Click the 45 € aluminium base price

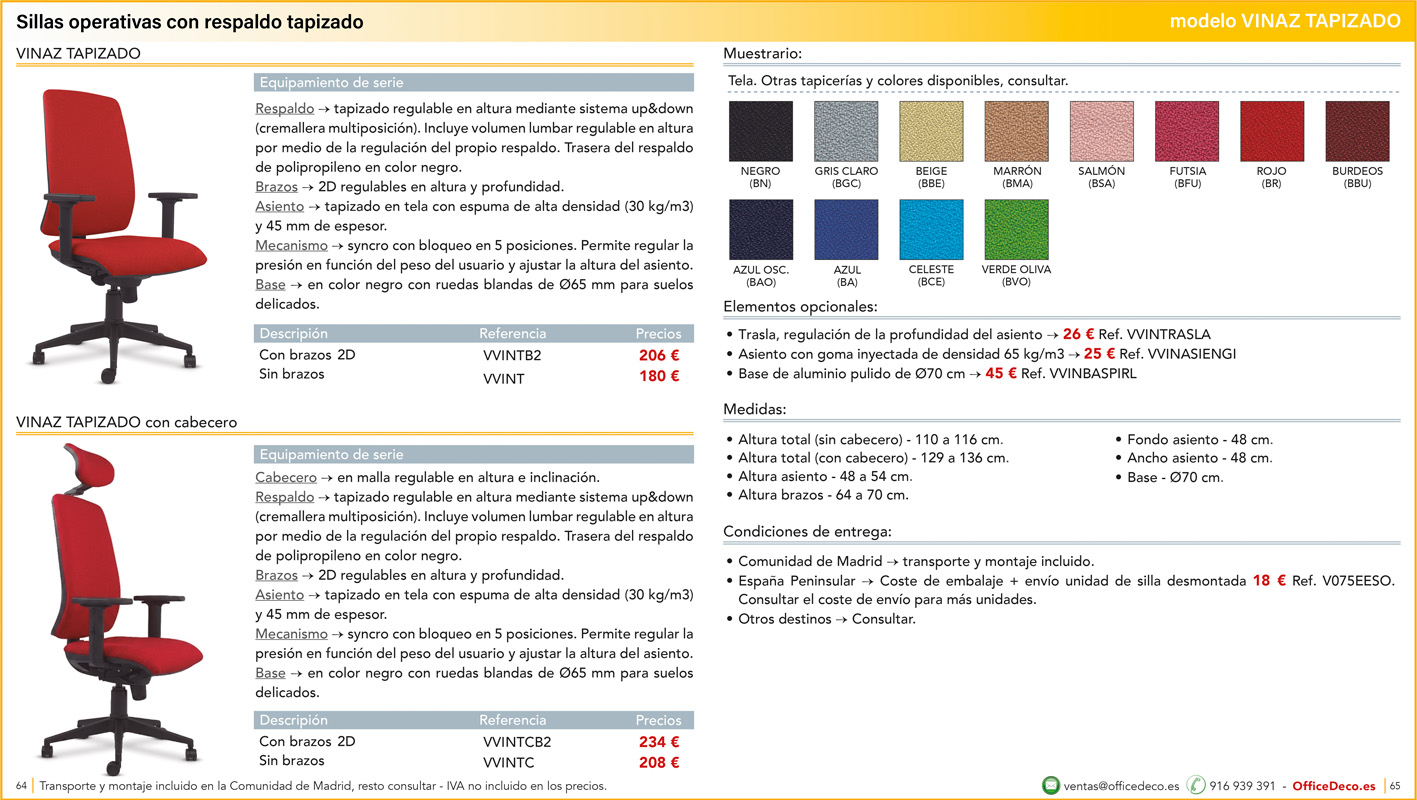coord(1001,373)
